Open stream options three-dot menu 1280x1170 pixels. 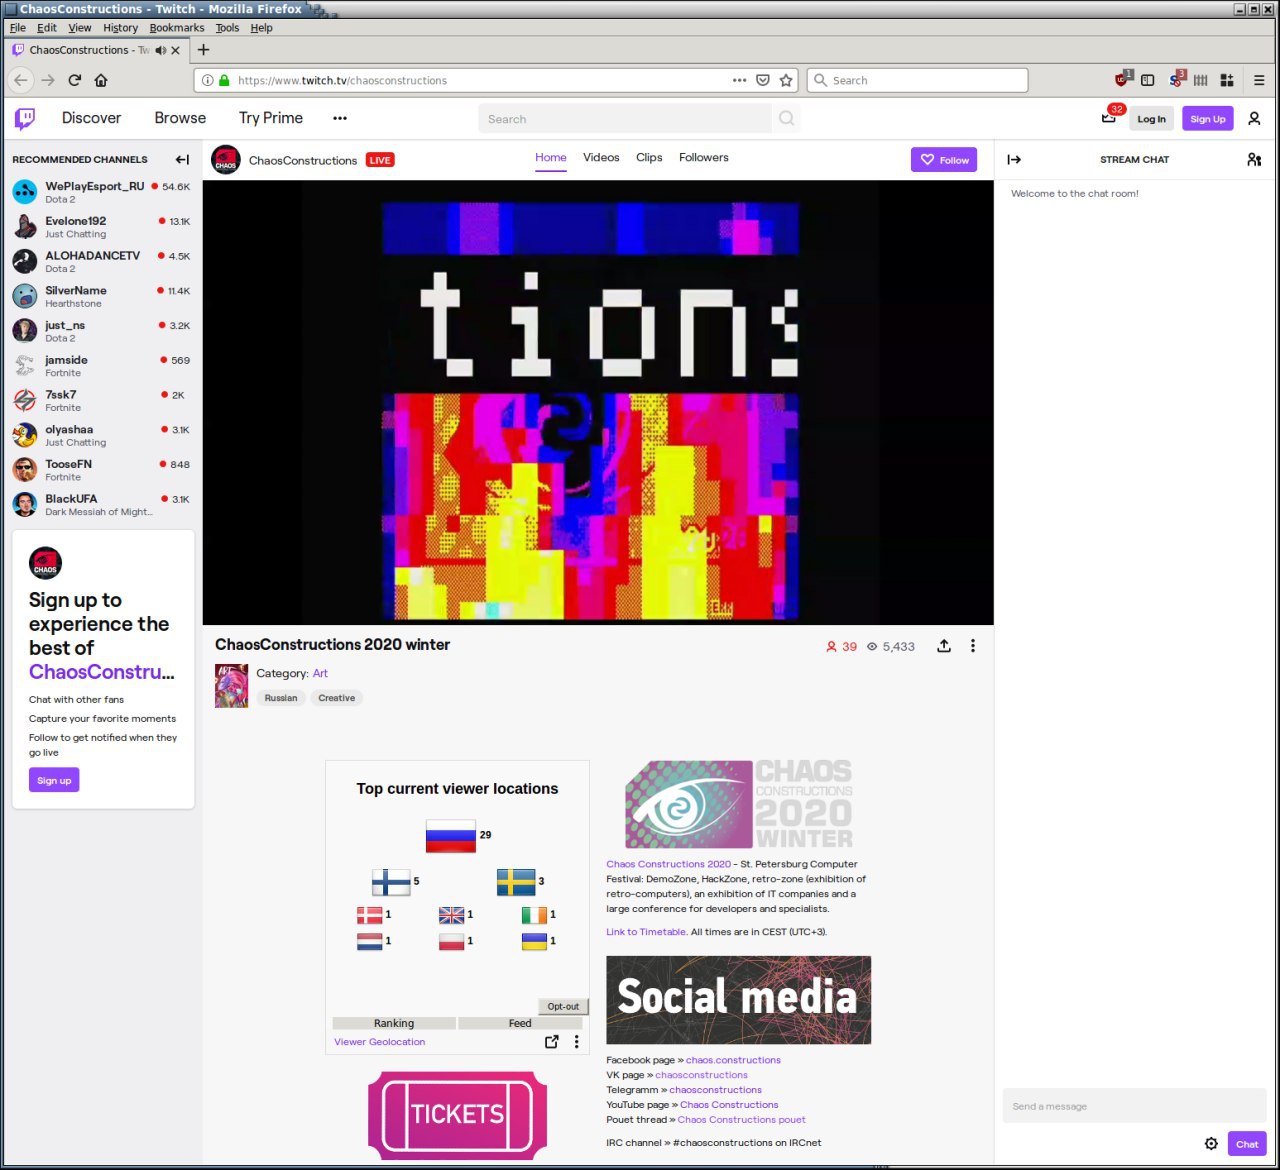[972, 646]
